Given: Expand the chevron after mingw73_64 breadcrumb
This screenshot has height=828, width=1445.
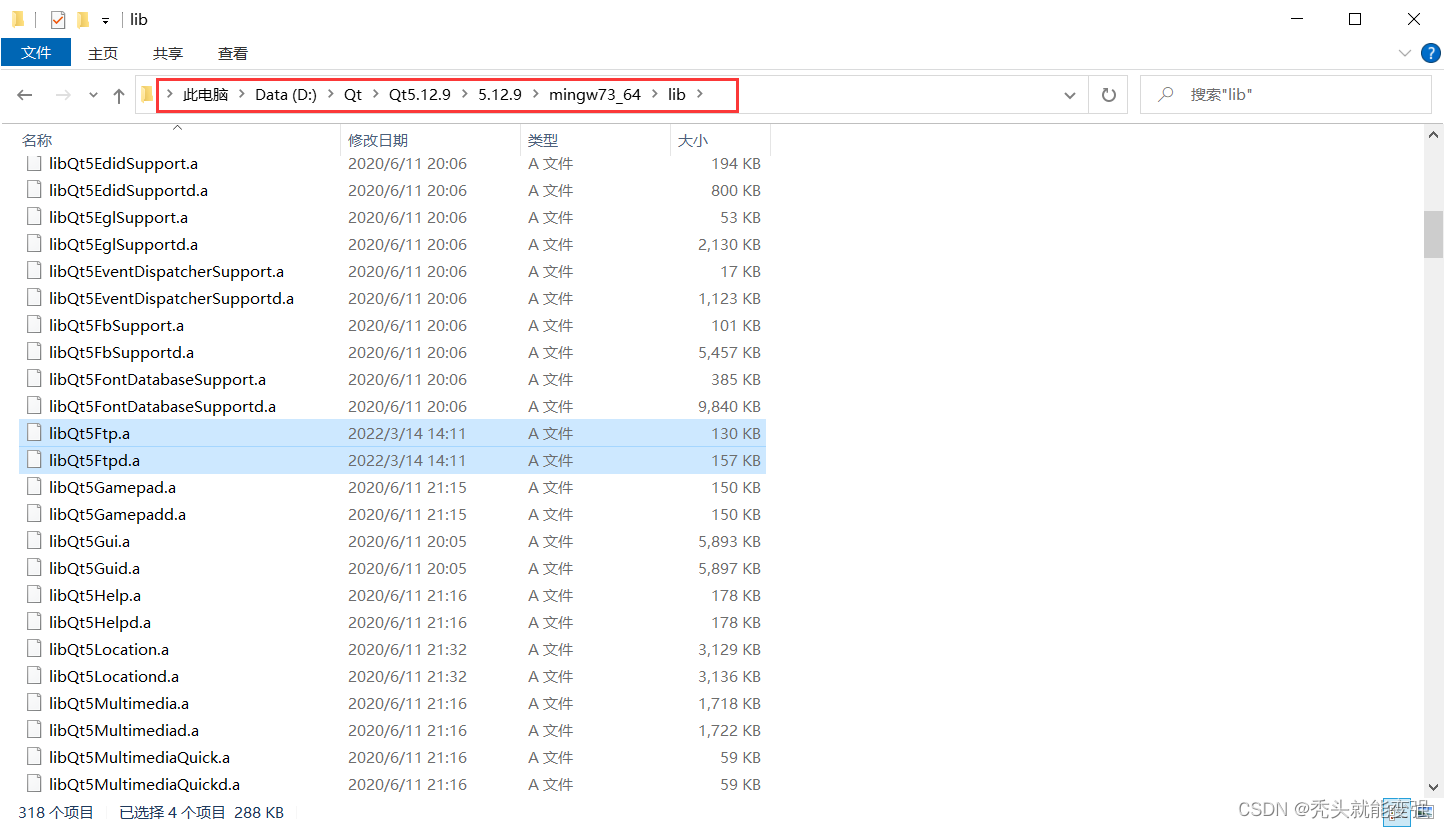Looking at the screenshot, I should (x=655, y=95).
